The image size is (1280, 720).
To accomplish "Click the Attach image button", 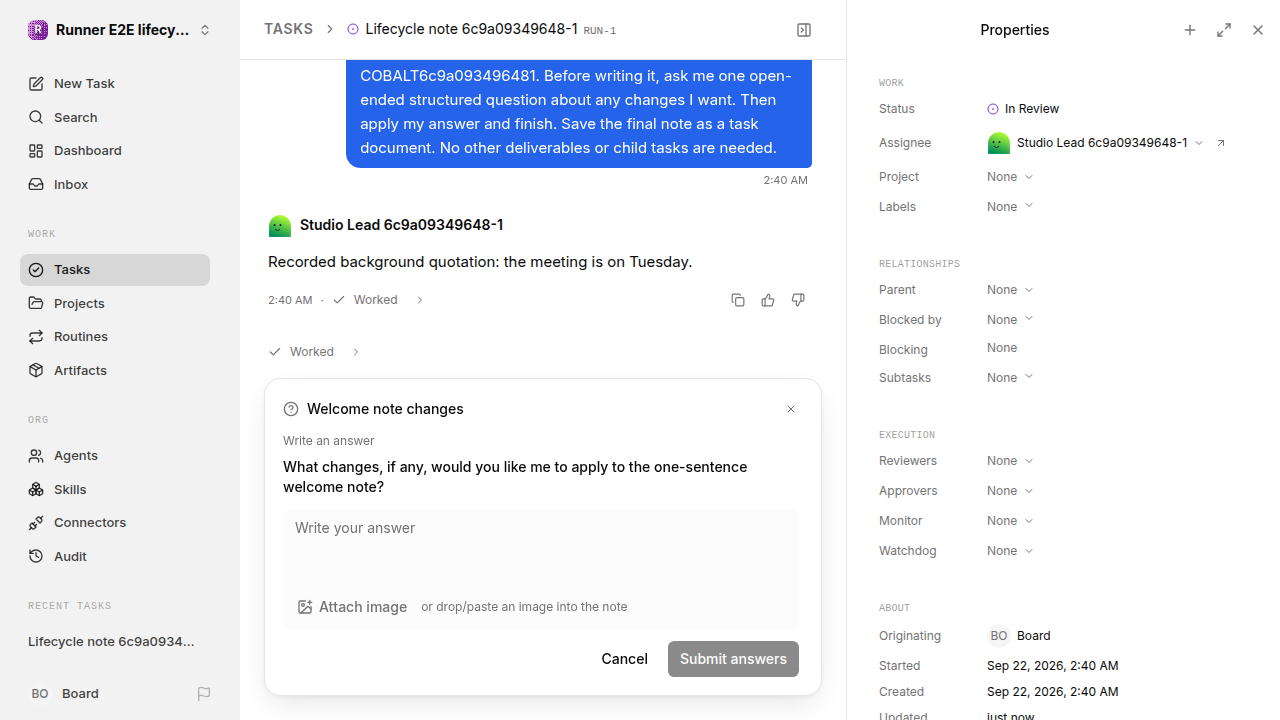I will tap(352, 607).
